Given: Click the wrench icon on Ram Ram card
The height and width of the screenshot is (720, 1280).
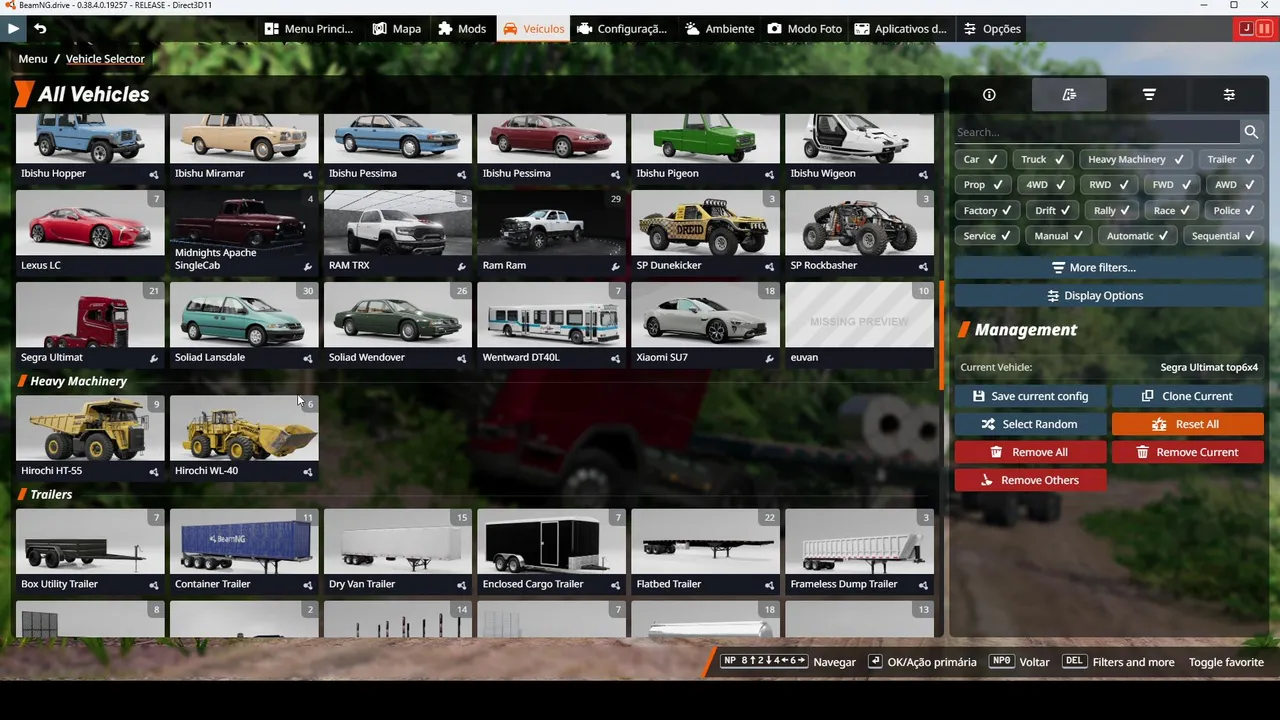Looking at the screenshot, I should [616, 266].
